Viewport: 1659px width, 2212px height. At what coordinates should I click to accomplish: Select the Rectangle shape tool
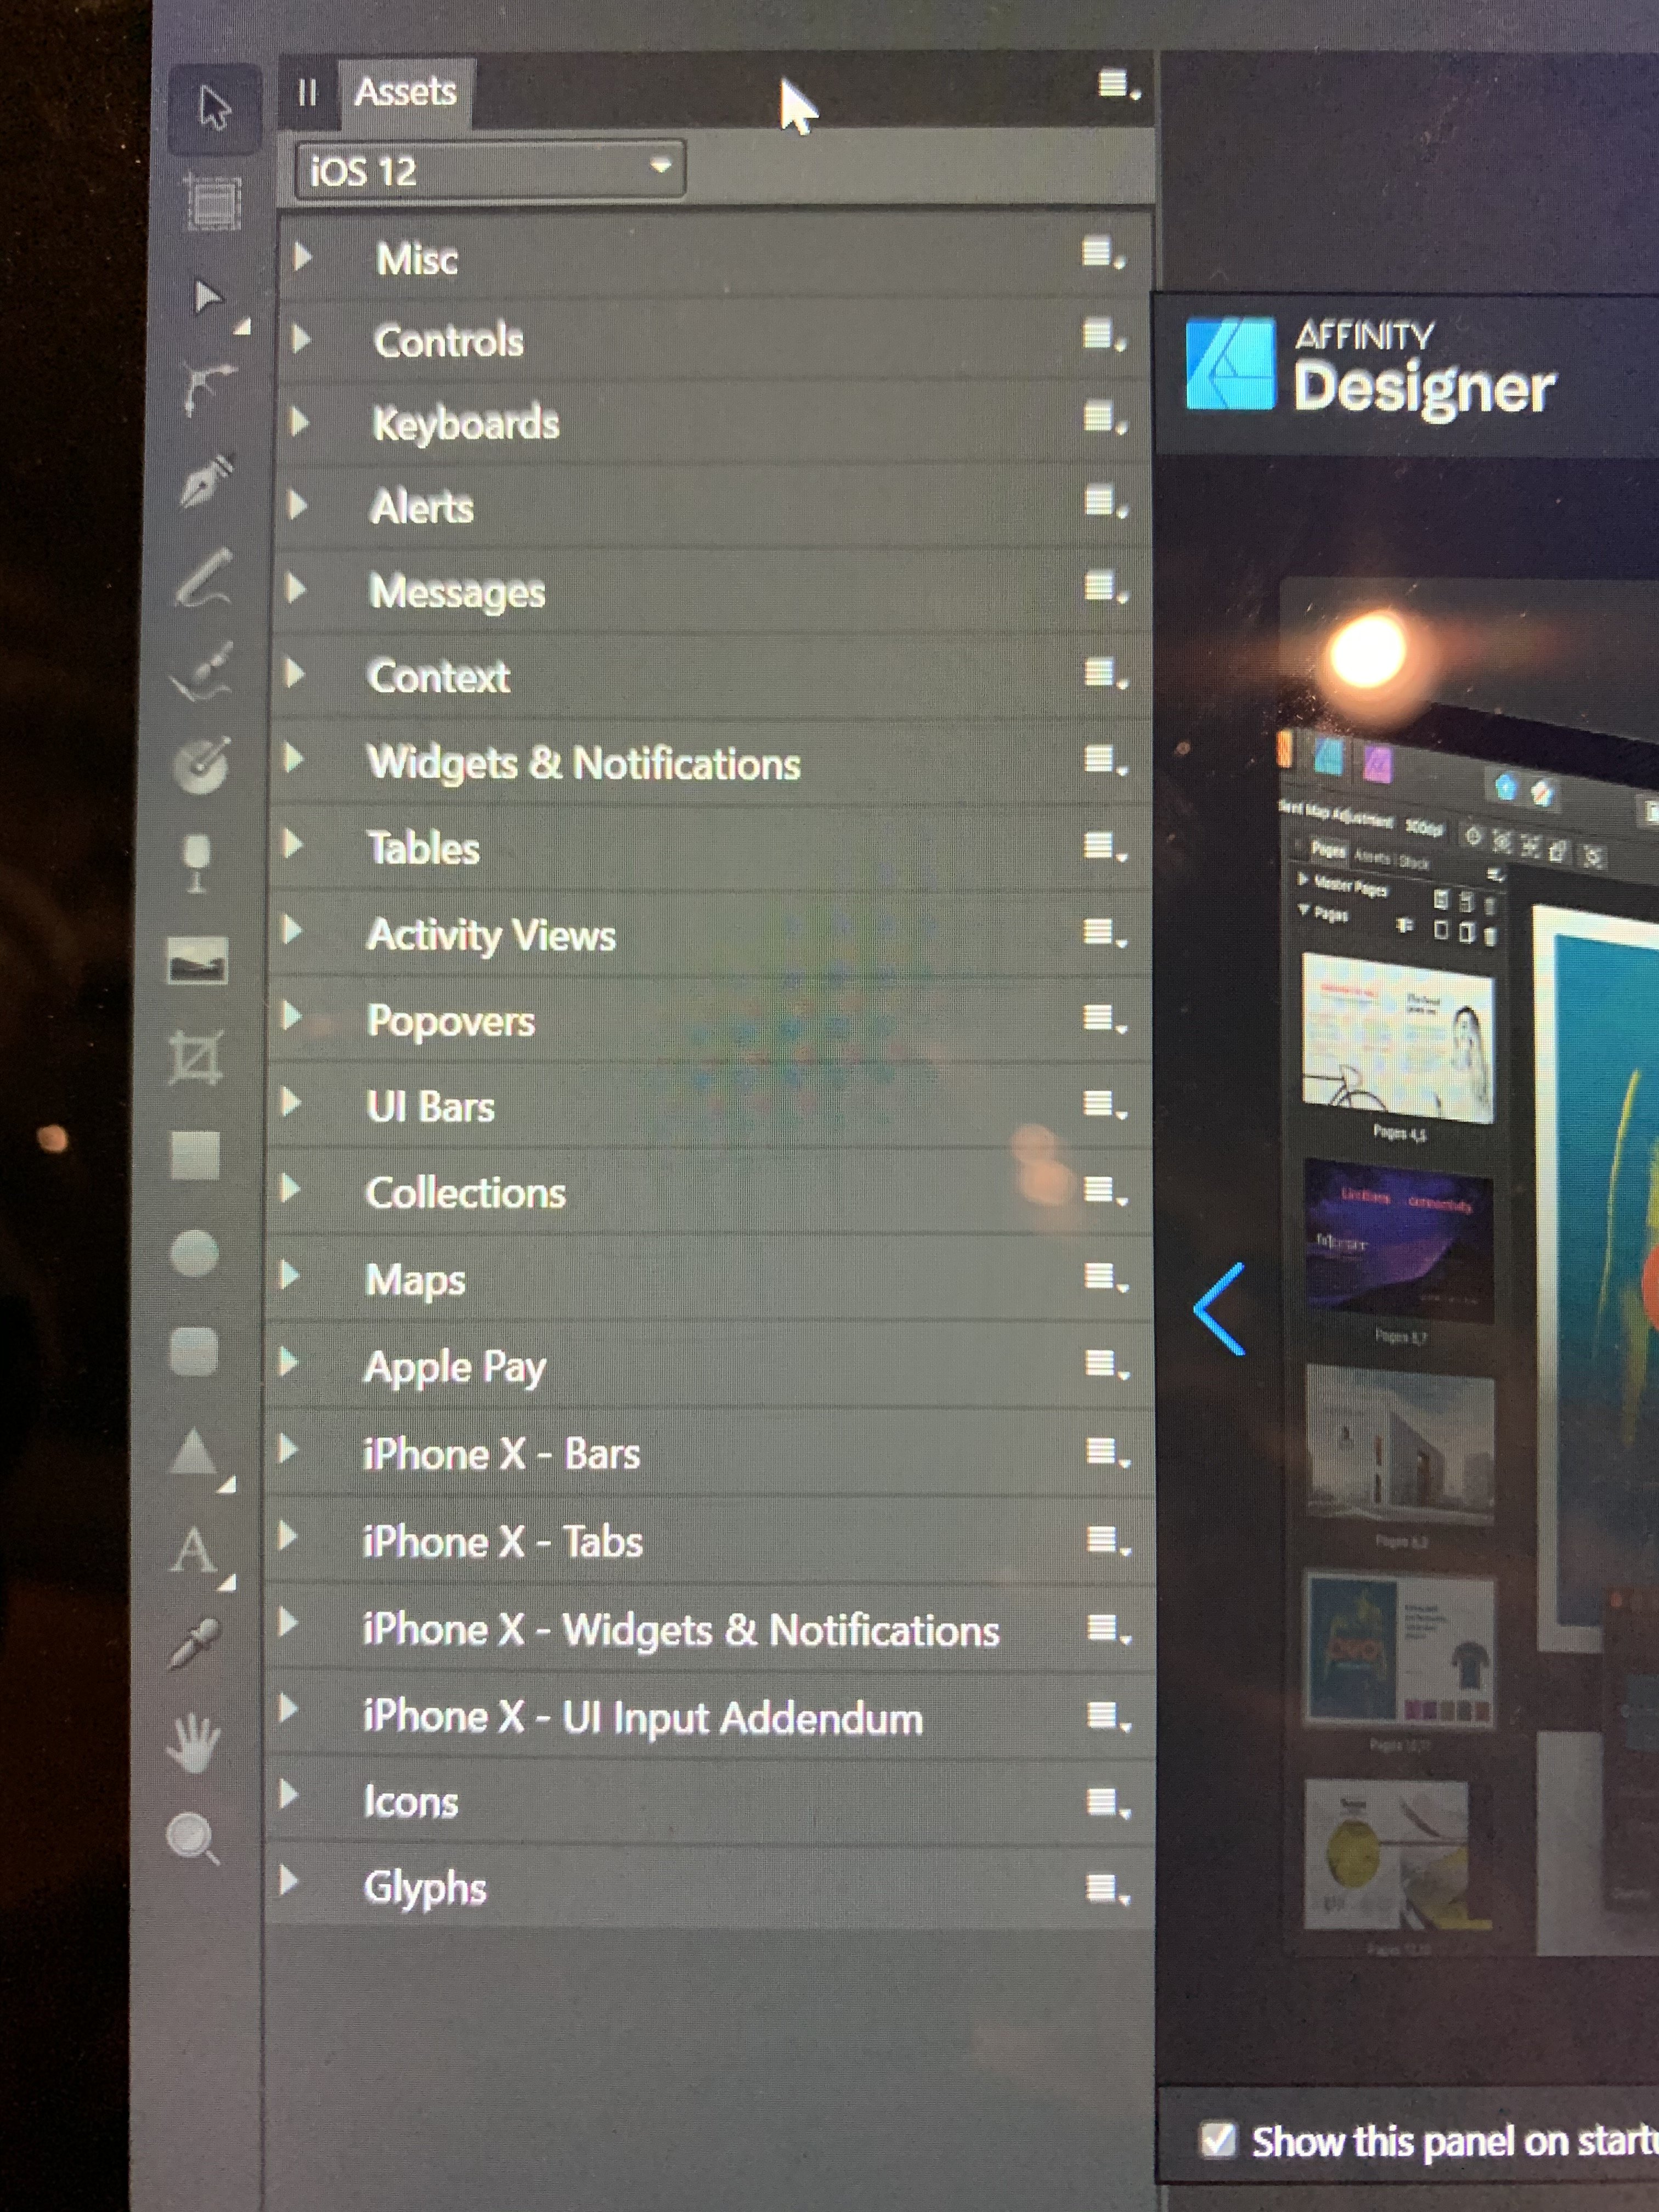[195, 1155]
